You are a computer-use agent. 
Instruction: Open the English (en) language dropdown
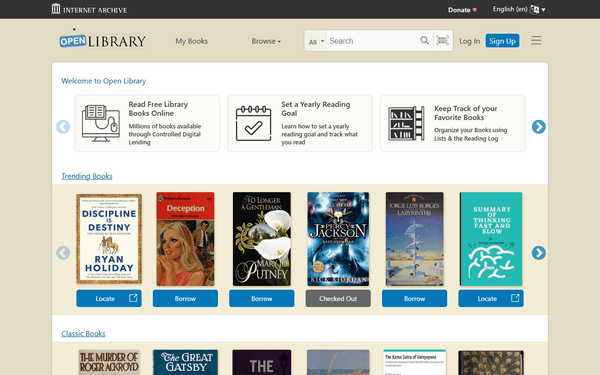pos(518,9)
